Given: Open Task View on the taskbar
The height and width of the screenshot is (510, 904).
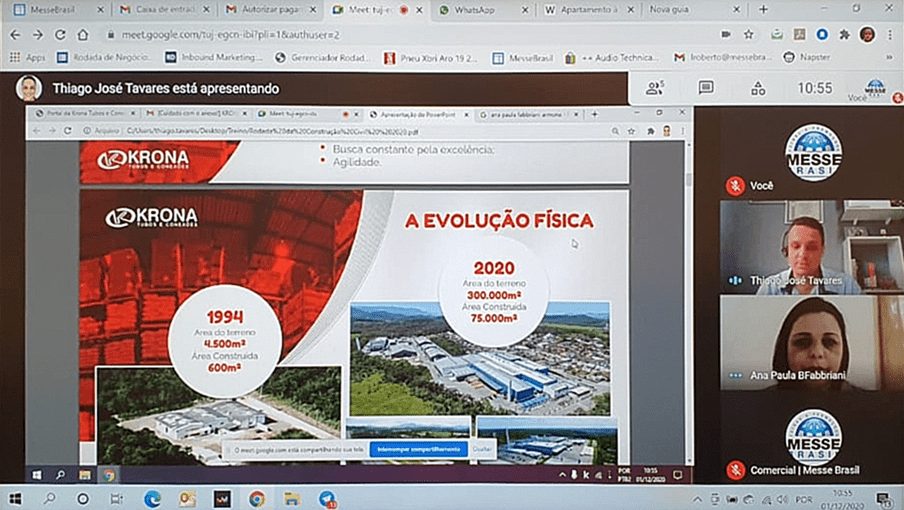Looking at the screenshot, I should pyautogui.click(x=116, y=498).
